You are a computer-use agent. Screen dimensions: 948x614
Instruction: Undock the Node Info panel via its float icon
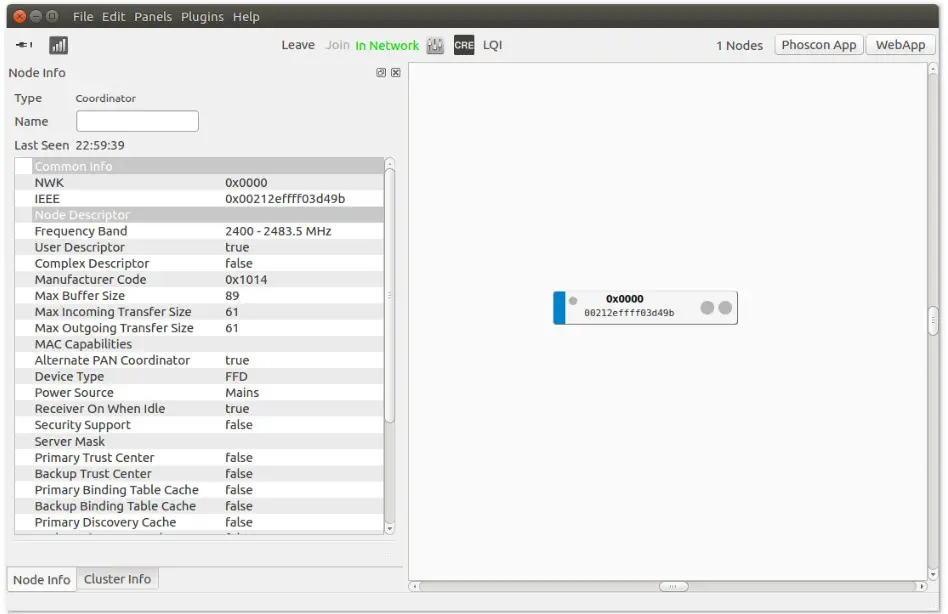click(x=380, y=72)
